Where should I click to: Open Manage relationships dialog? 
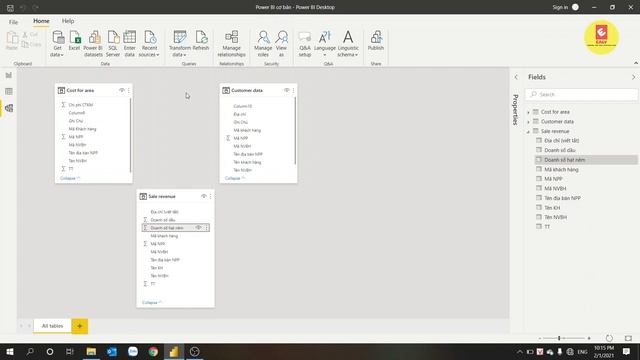pyautogui.click(x=231, y=44)
